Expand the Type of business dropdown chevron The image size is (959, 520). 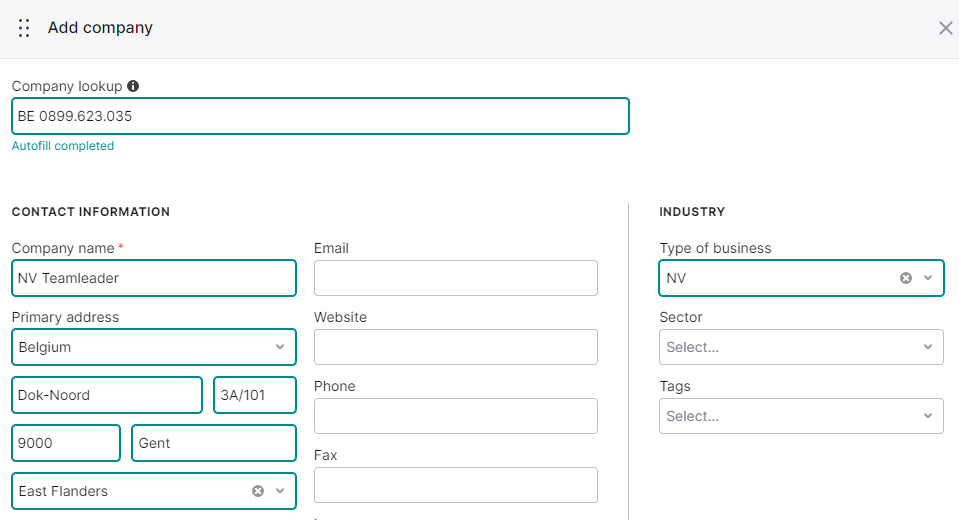click(x=928, y=278)
